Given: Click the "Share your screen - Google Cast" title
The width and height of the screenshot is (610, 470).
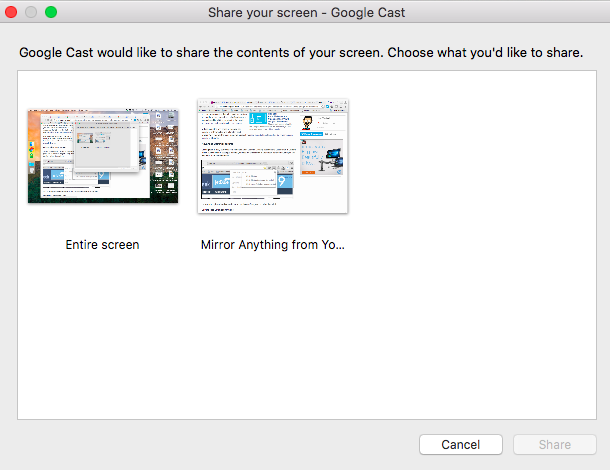Looking at the screenshot, I should click(x=307, y=12).
